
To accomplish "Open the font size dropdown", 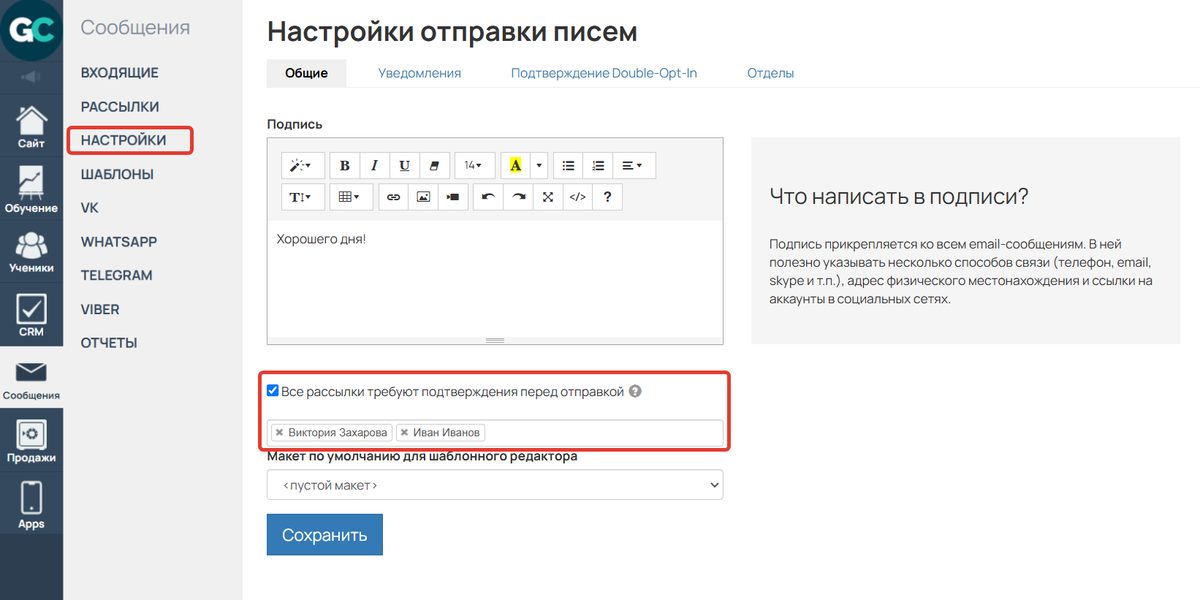I will tap(472, 165).
